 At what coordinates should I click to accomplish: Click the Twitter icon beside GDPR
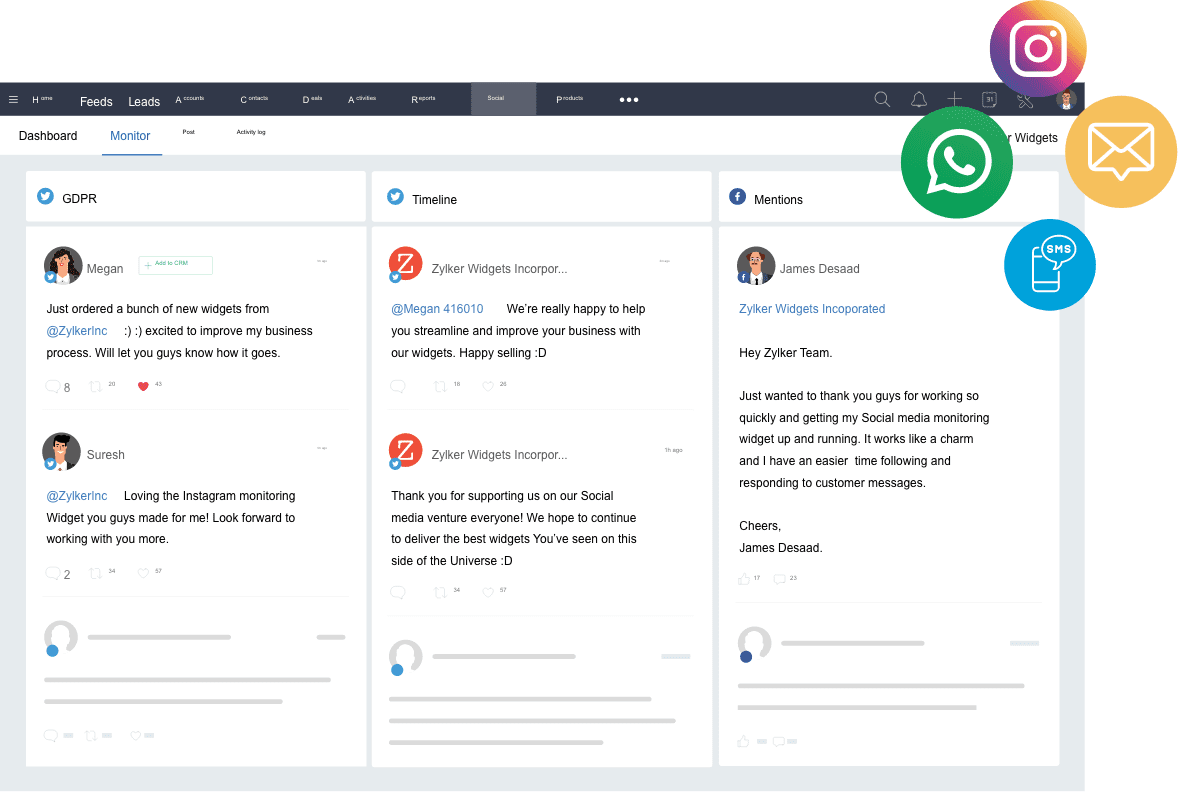click(46, 197)
